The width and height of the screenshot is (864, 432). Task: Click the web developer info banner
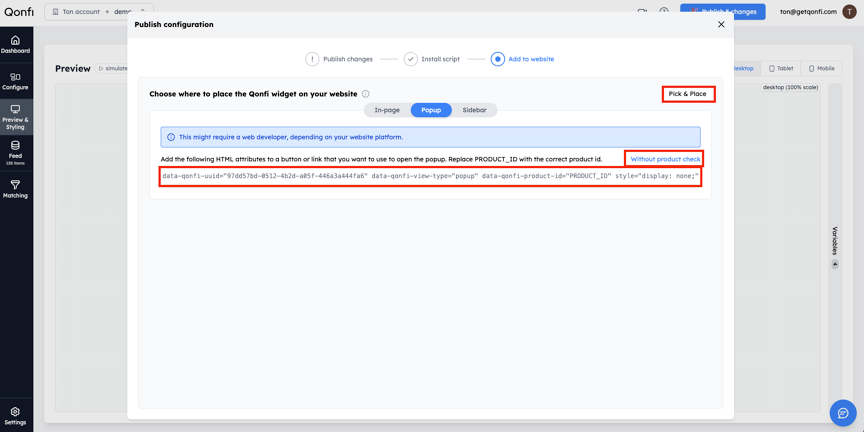pyautogui.click(x=430, y=137)
